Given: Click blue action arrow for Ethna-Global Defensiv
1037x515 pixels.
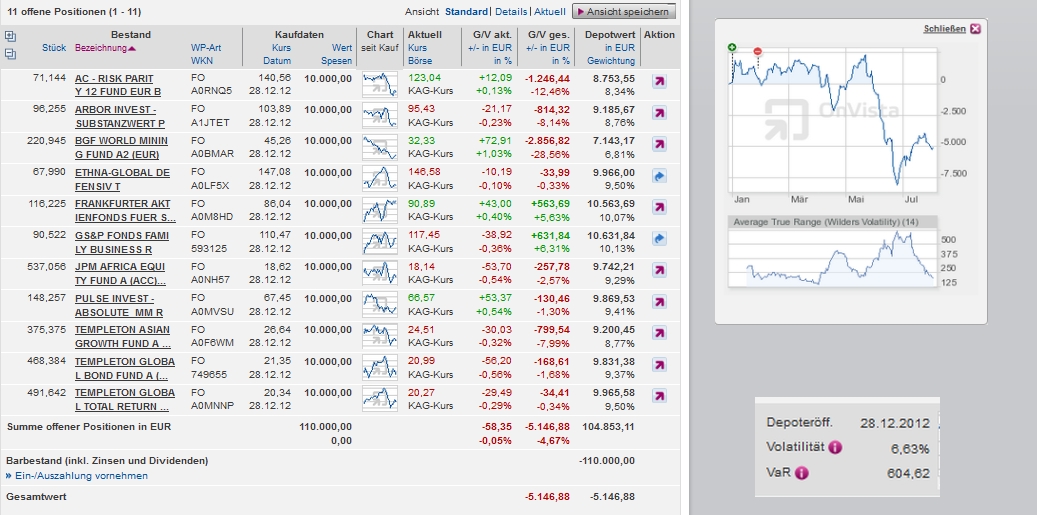Looking at the screenshot, I should tap(659, 177).
